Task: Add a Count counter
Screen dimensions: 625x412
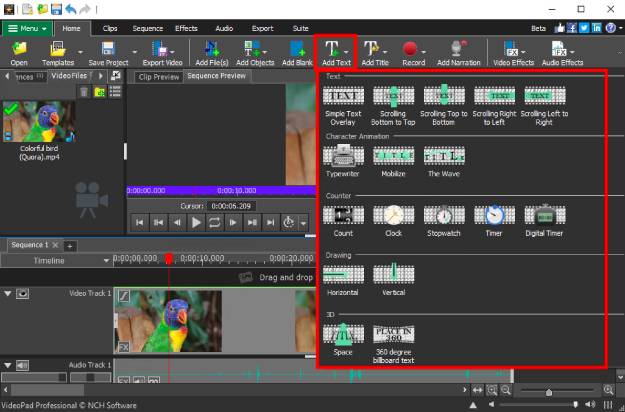Action: [x=343, y=221]
